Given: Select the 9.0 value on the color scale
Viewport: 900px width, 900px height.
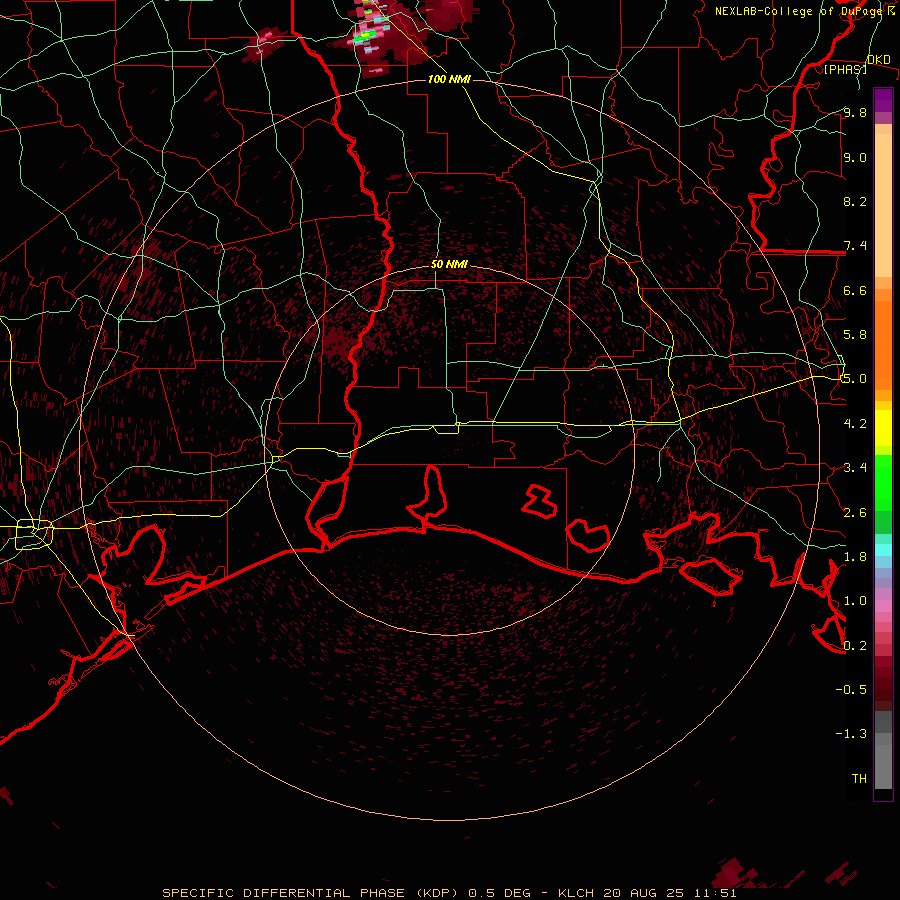Looking at the screenshot, I should [x=855, y=157].
